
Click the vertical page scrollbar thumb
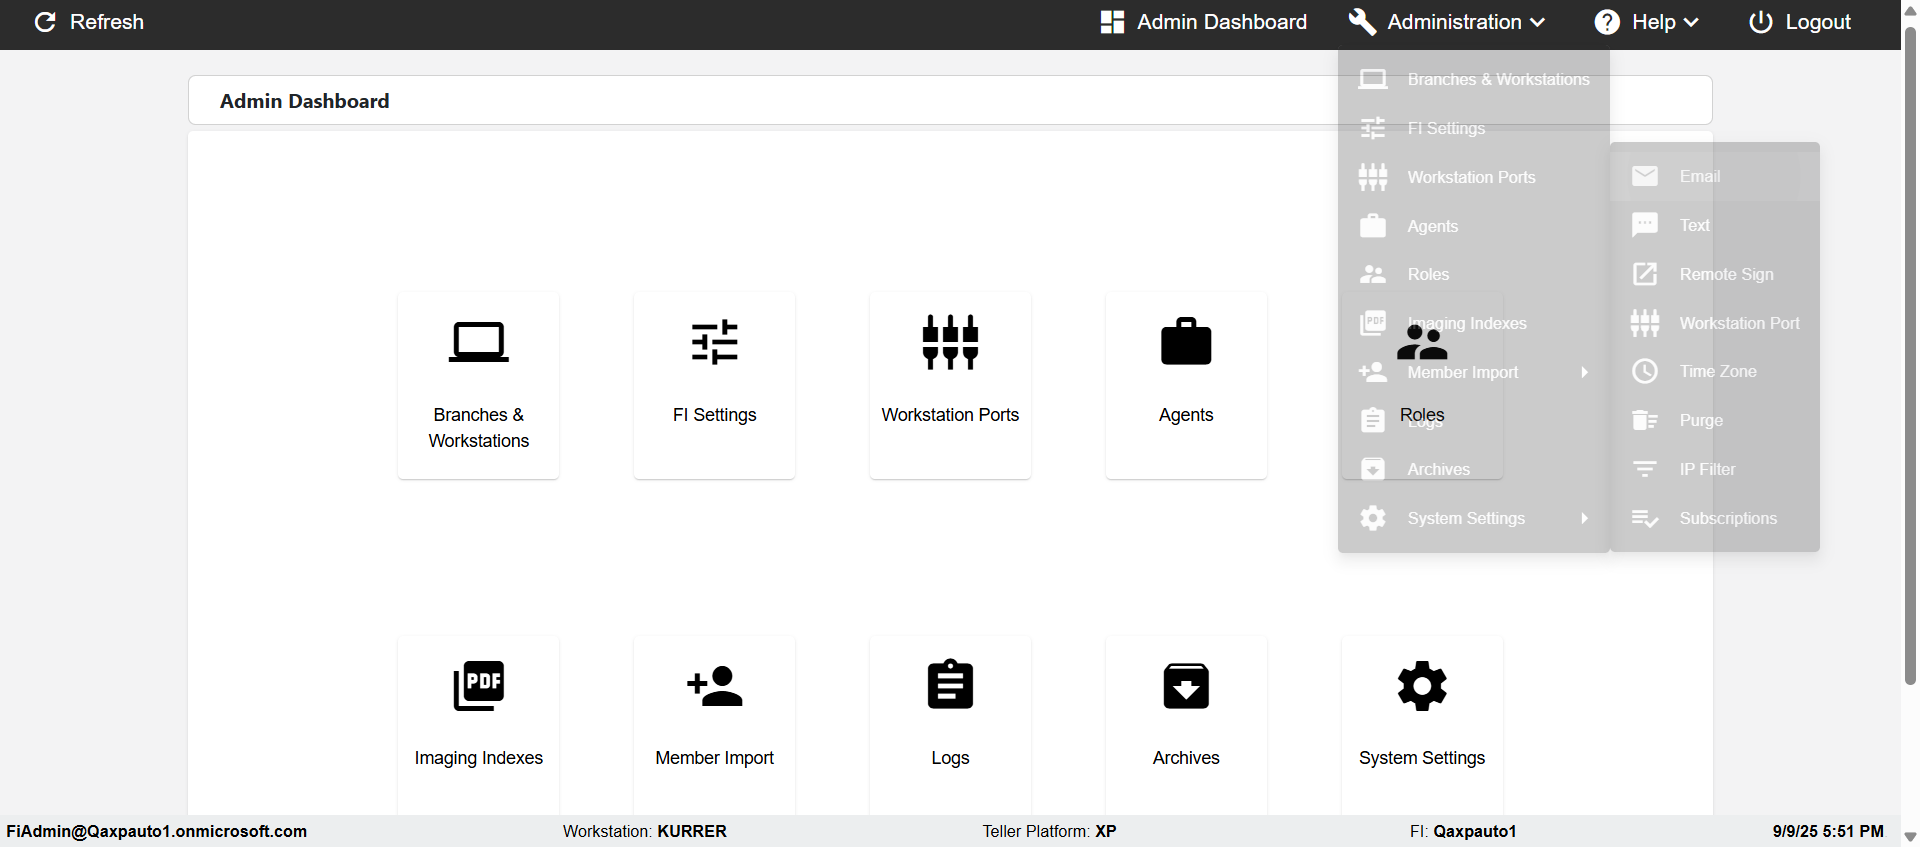pyautogui.click(x=1910, y=355)
